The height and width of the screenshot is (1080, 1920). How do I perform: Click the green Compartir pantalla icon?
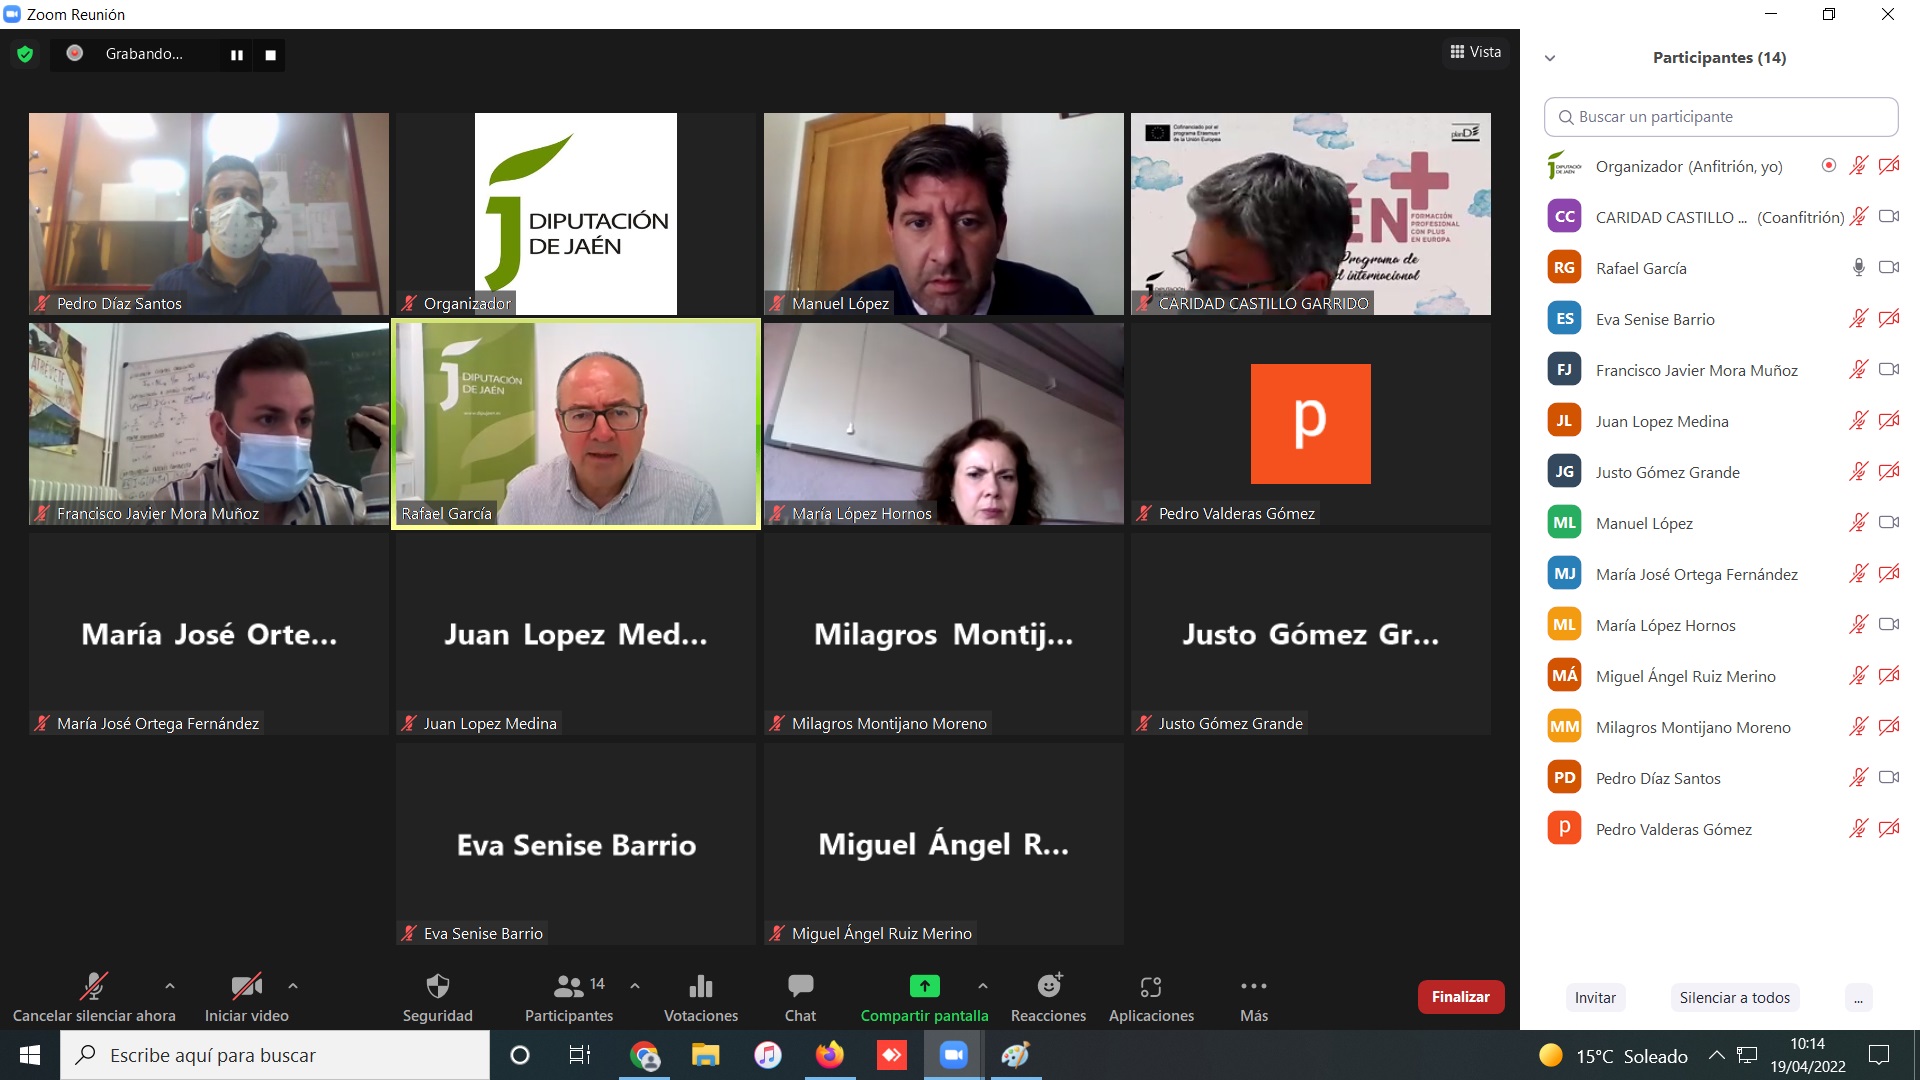[924, 986]
